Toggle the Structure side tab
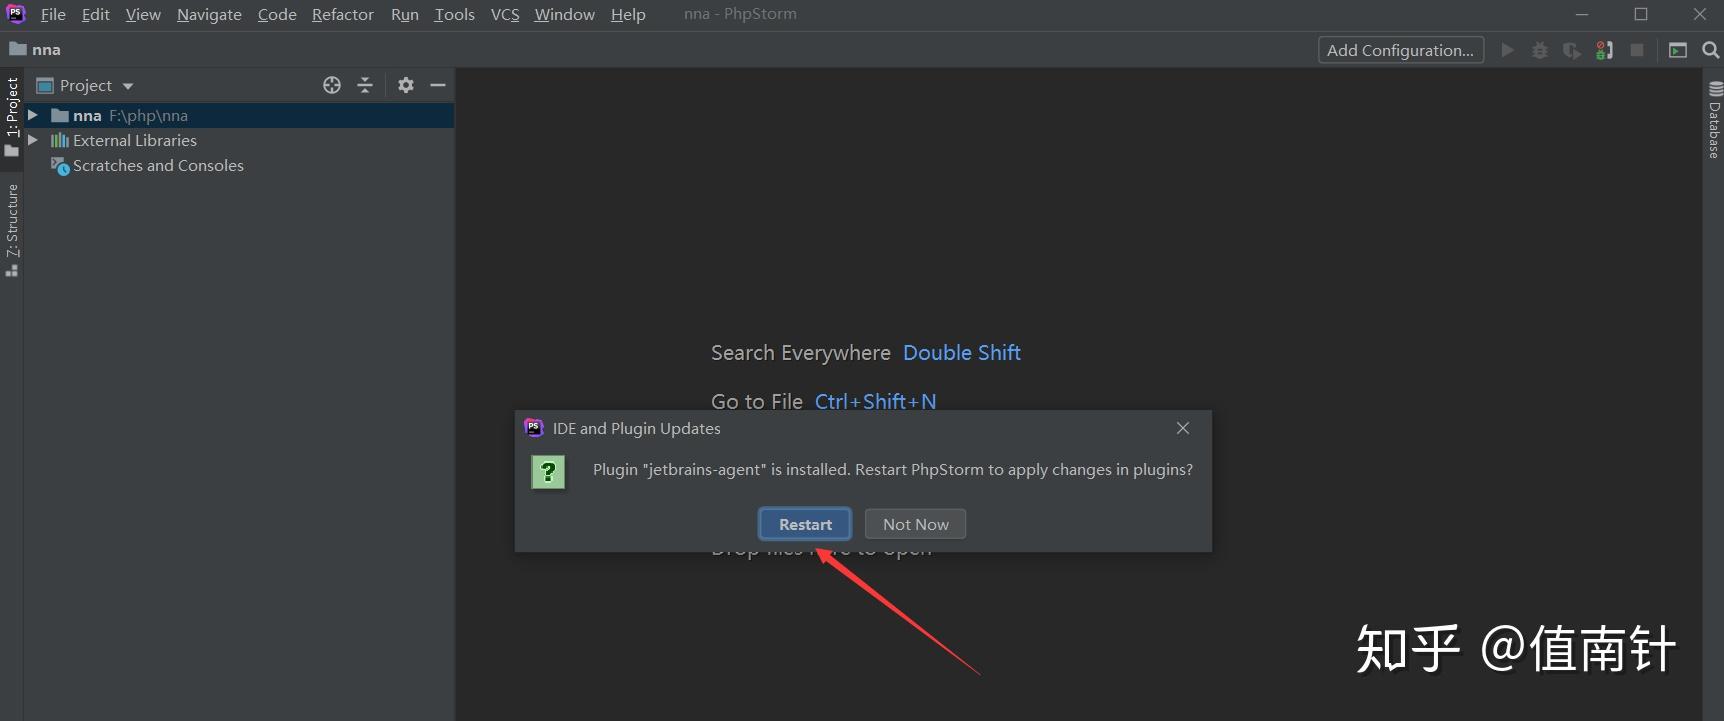1724x721 pixels. [12, 230]
